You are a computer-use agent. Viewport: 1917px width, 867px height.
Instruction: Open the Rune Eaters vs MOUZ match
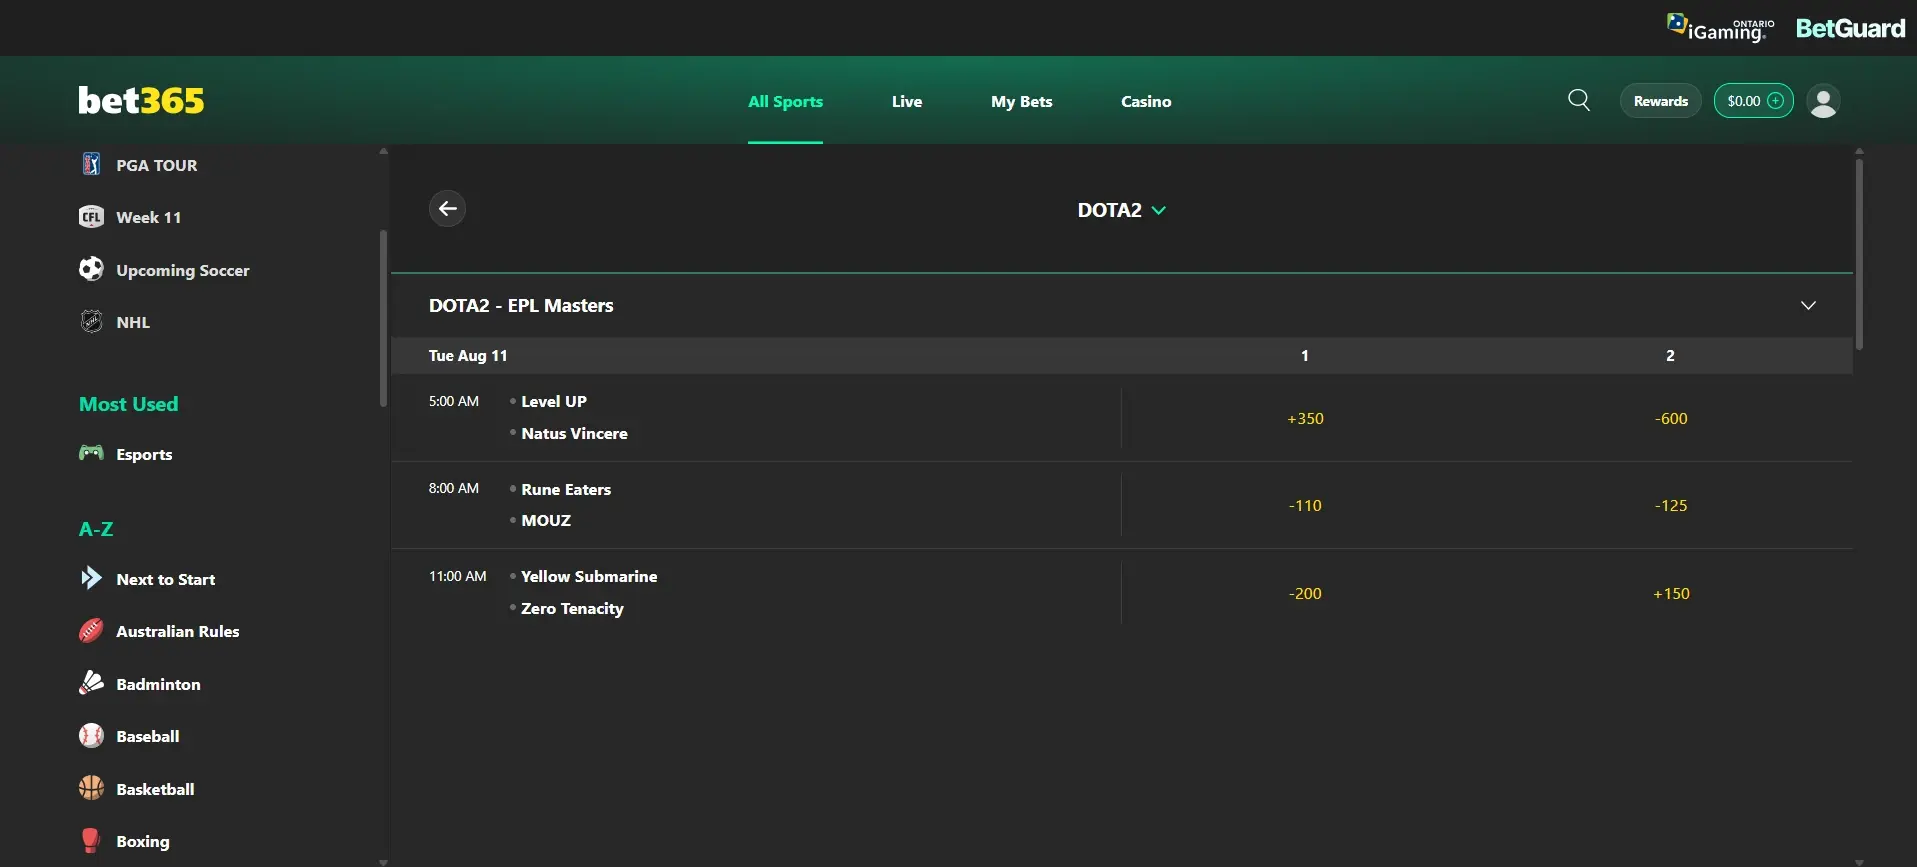click(756, 505)
